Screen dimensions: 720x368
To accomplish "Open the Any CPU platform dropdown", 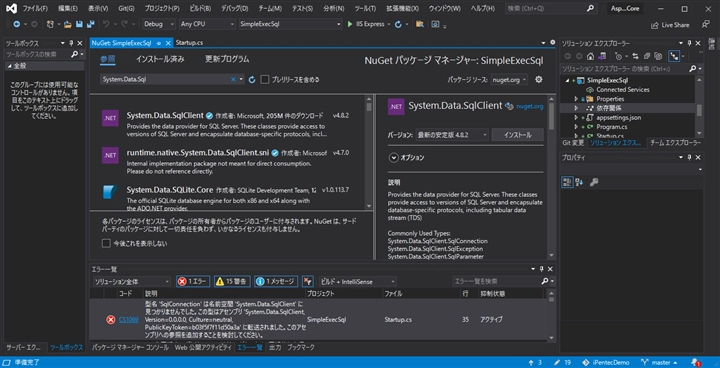I will pos(207,24).
